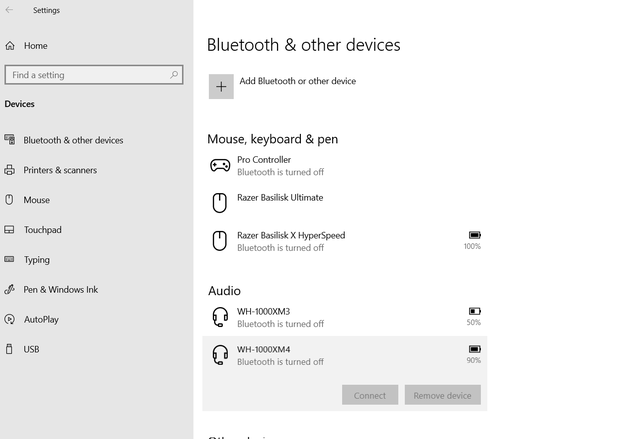Image resolution: width=640 pixels, height=439 pixels.
Task: Click the 50% battery icon for WH-1000XM3
Action: pyautogui.click(x=475, y=311)
